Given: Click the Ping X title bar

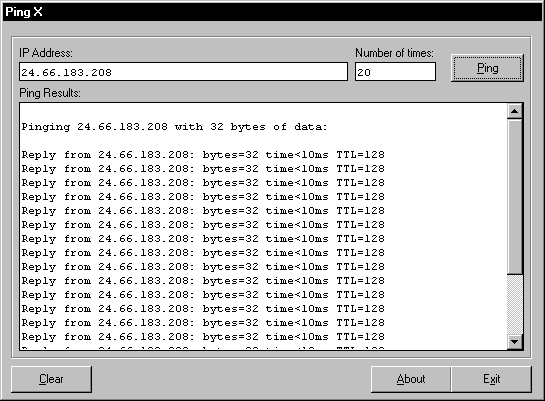Looking at the screenshot, I should click(x=272, y=12).
